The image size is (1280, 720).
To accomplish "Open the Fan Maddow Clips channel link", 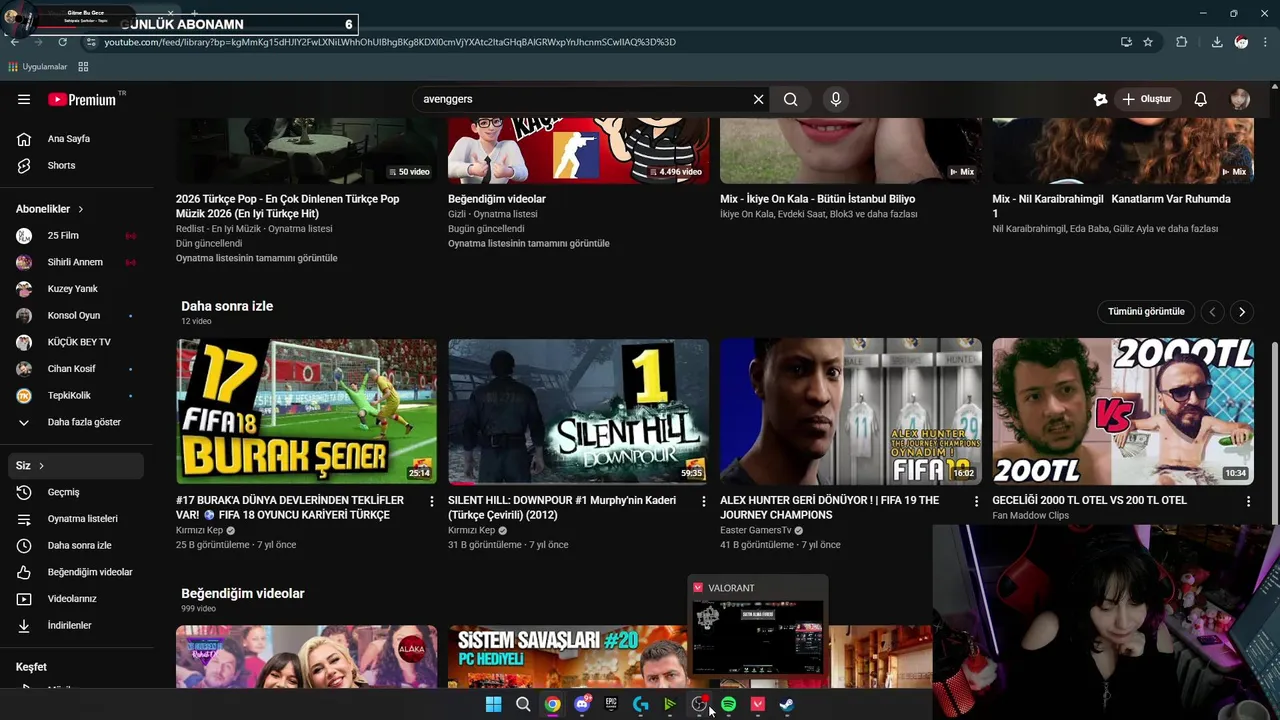I will [1030, 516].
